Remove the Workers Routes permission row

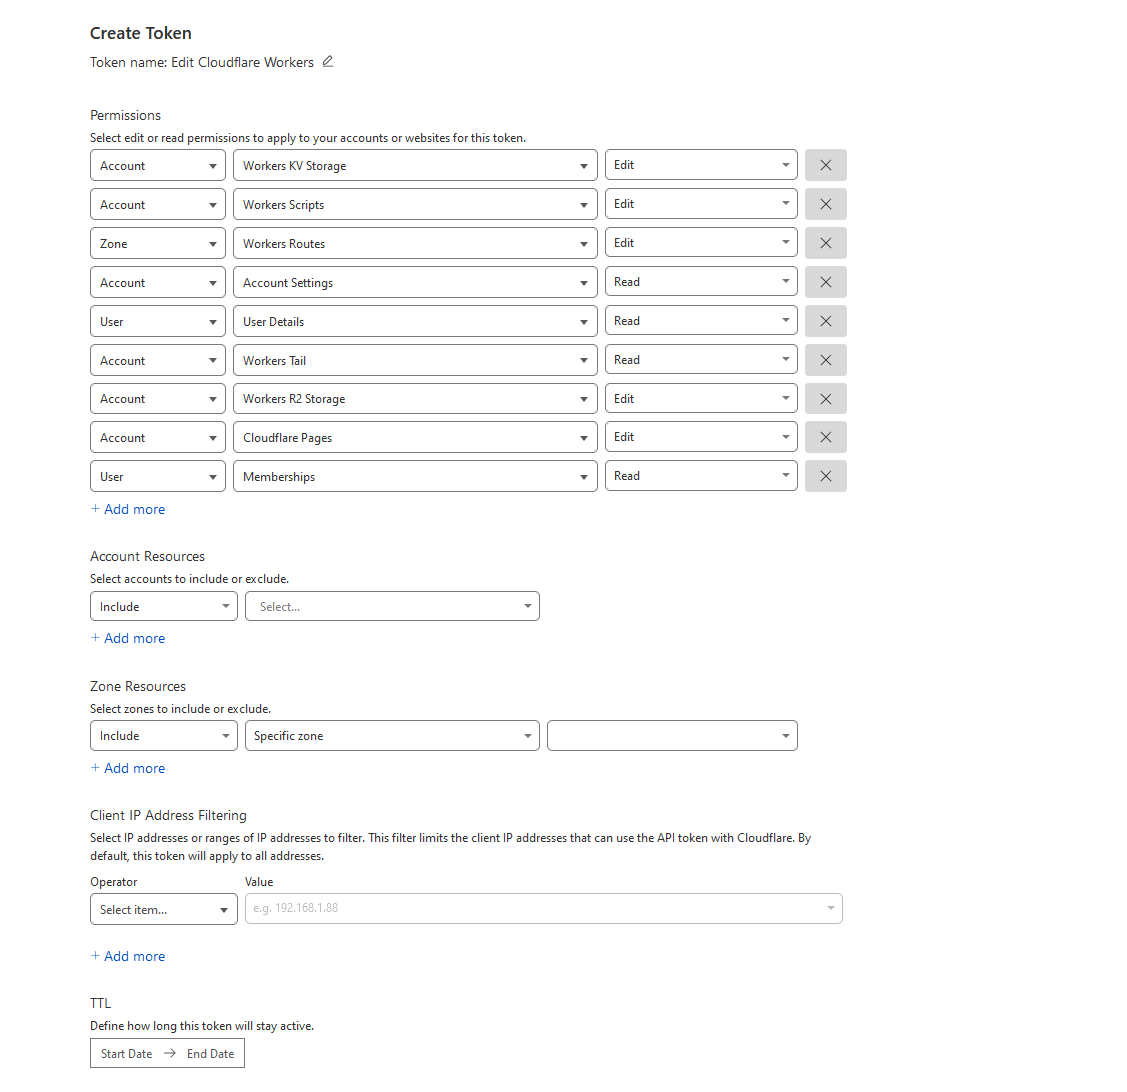coord(826,243)
